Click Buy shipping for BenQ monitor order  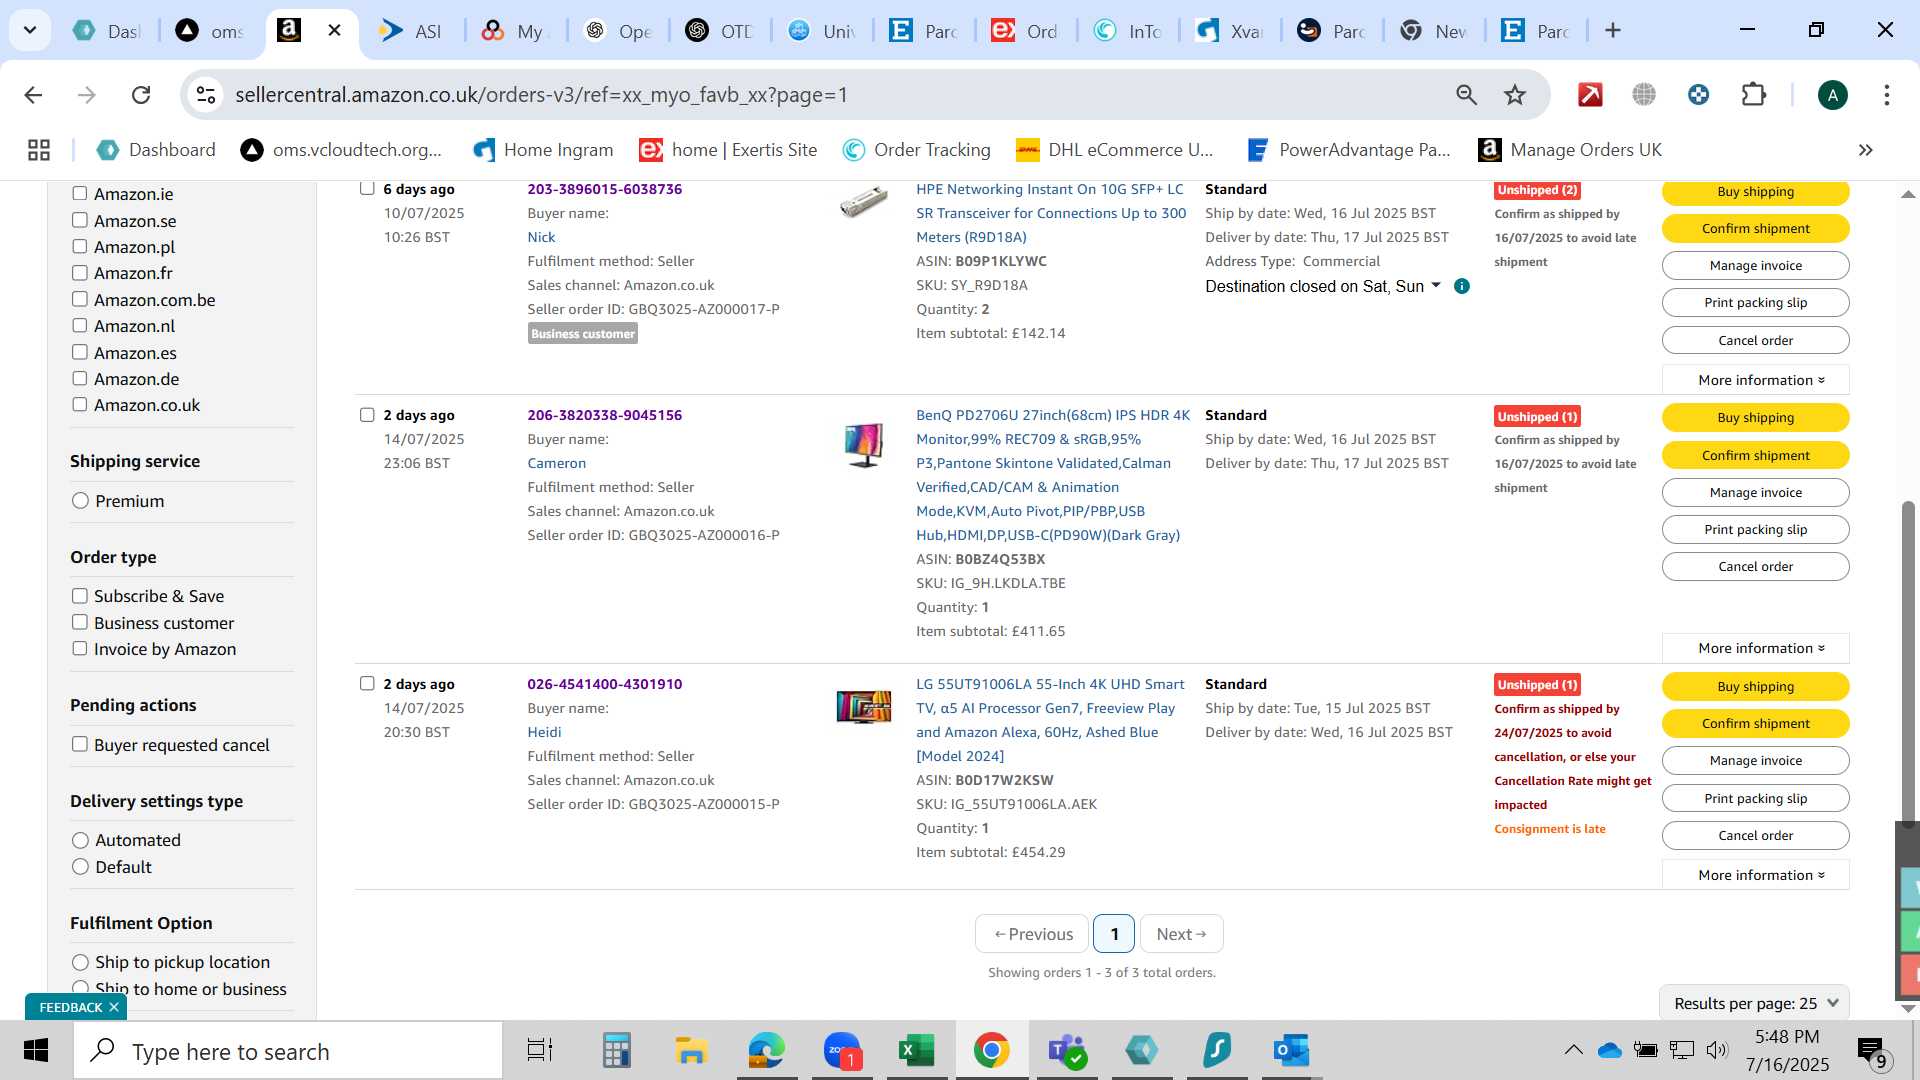1756,417
